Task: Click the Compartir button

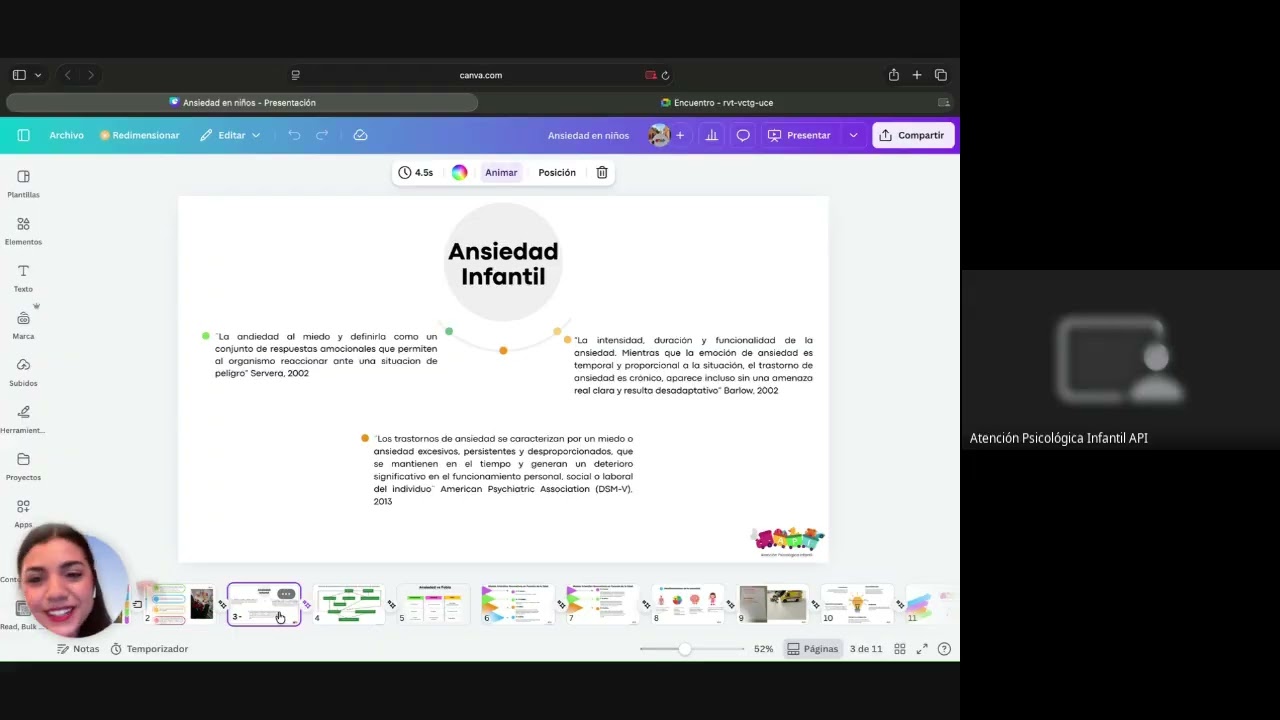Action: [913, 135]
